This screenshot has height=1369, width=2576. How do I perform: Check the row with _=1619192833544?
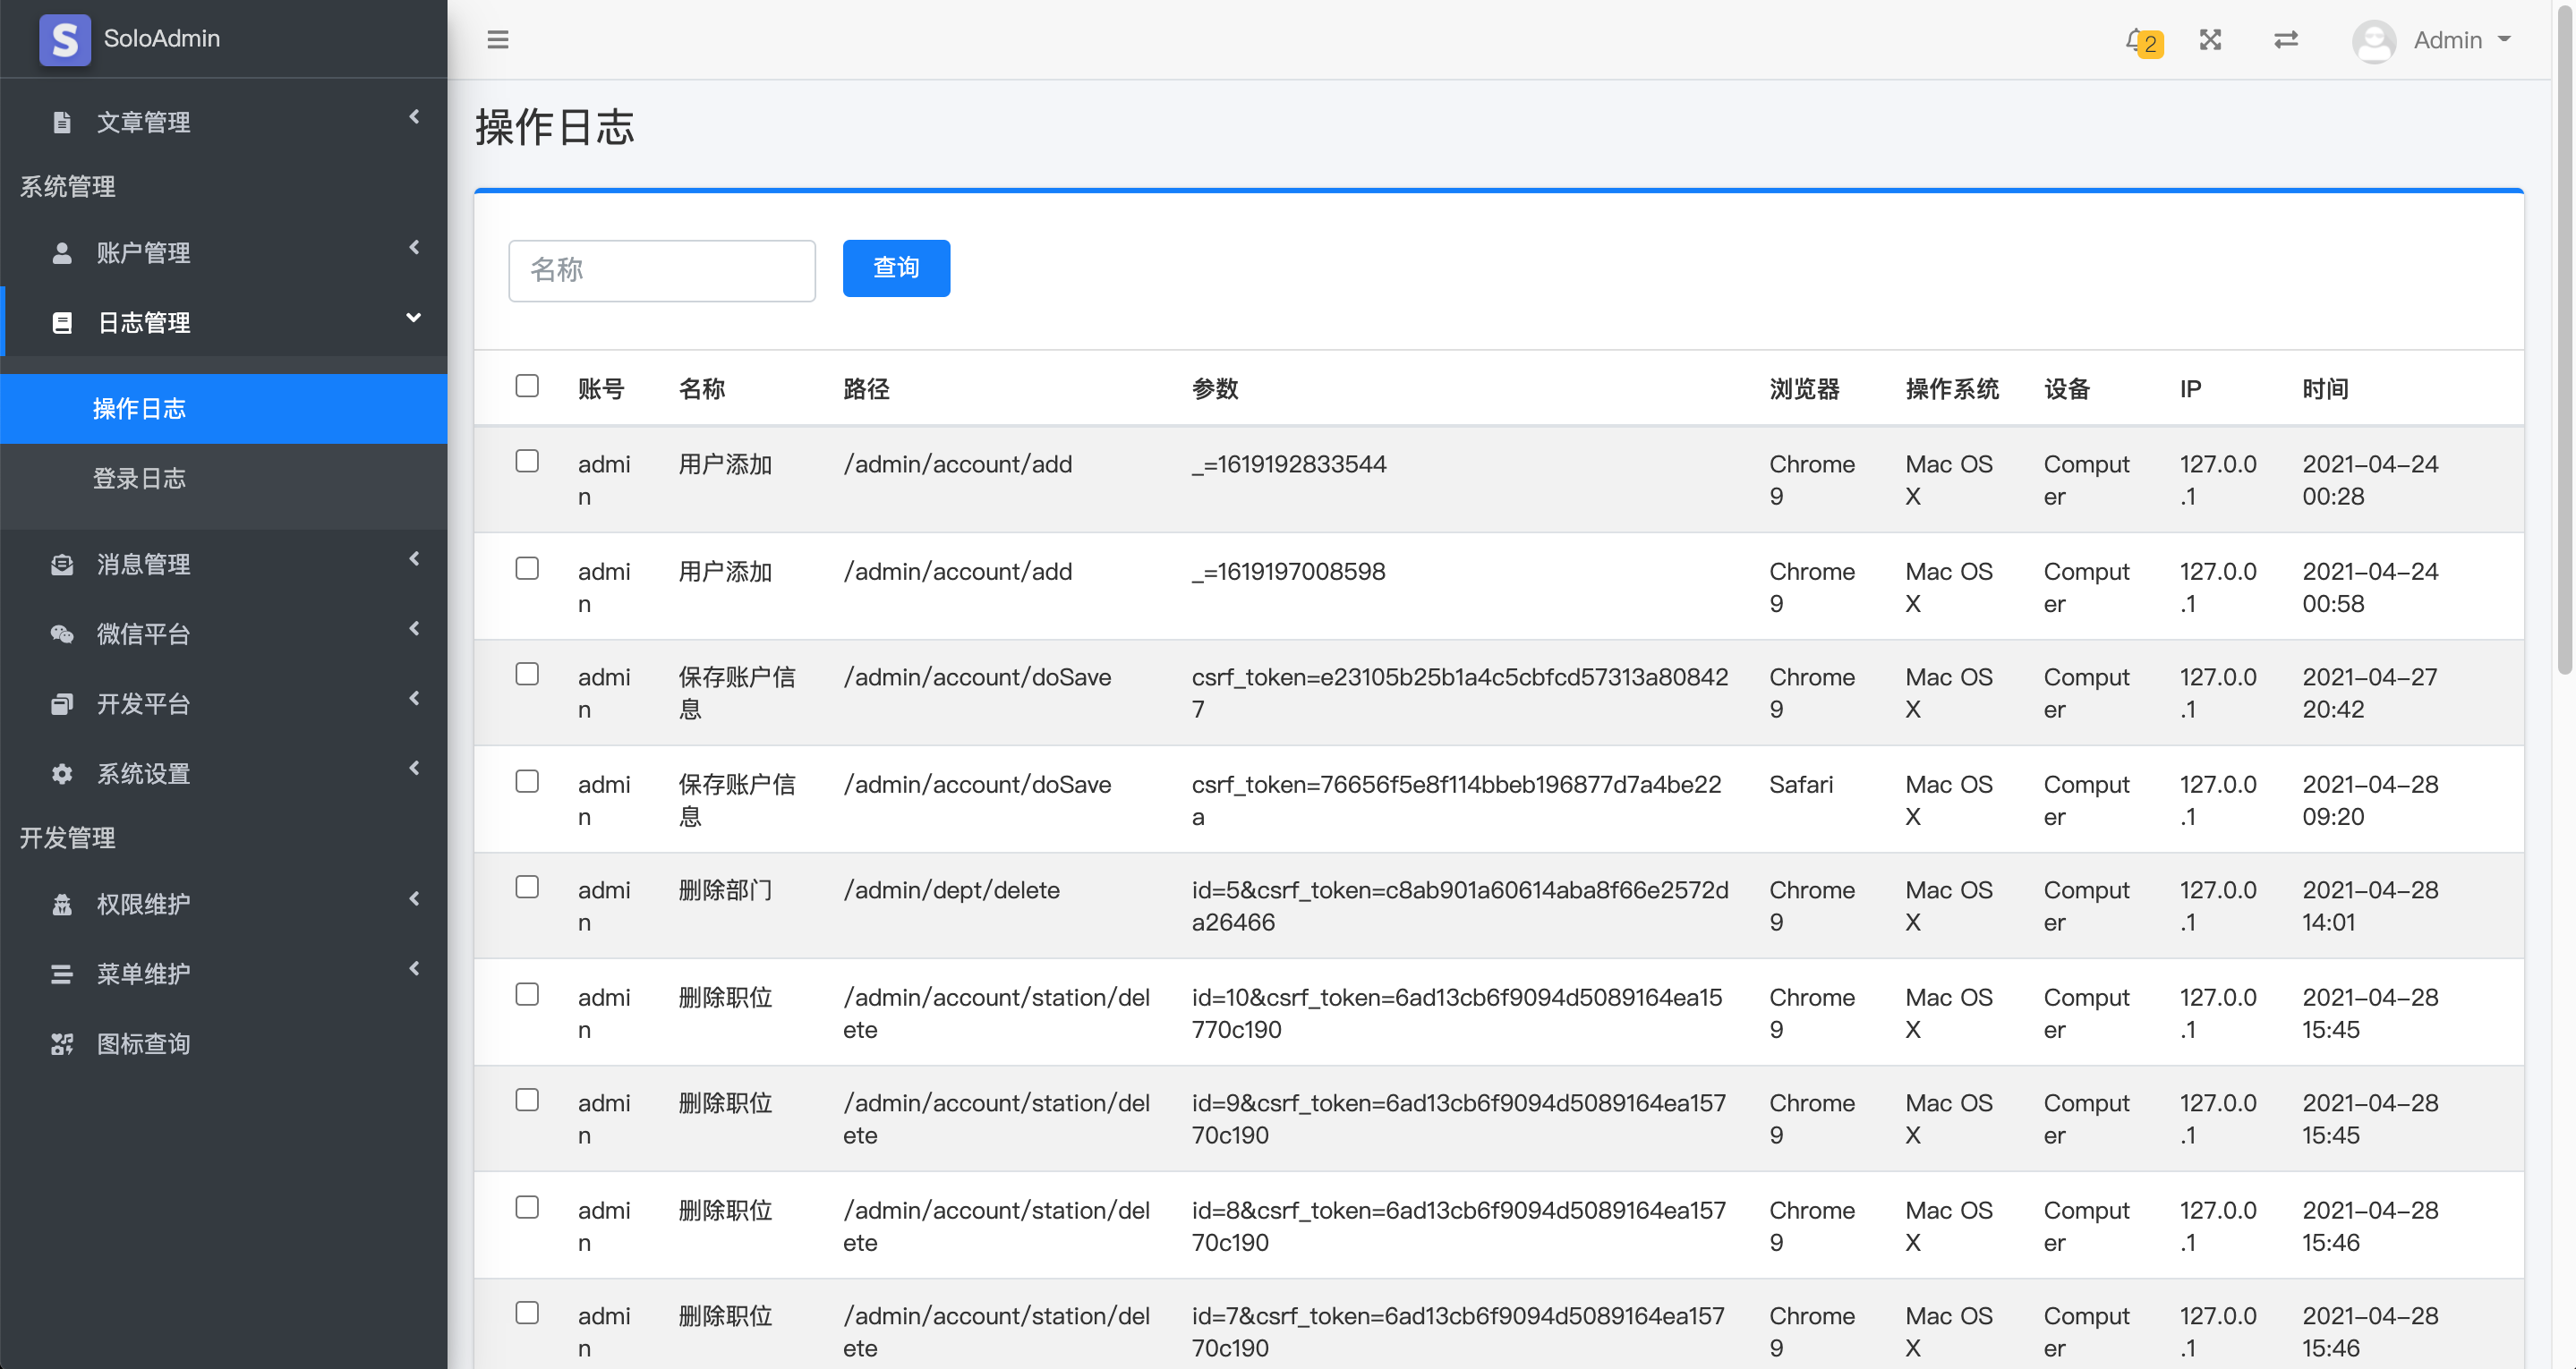pos(527,460)
